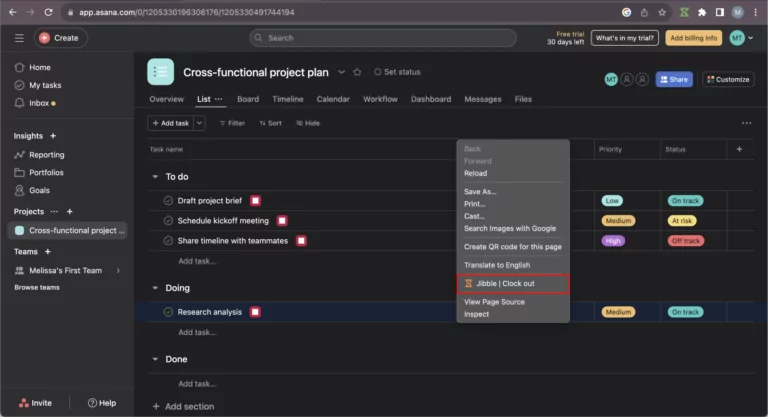Mark Schedule kickoff meeting complete
The height and width of the screenshot is (417, 768).
pyautogui.click(x=168, y=220)
